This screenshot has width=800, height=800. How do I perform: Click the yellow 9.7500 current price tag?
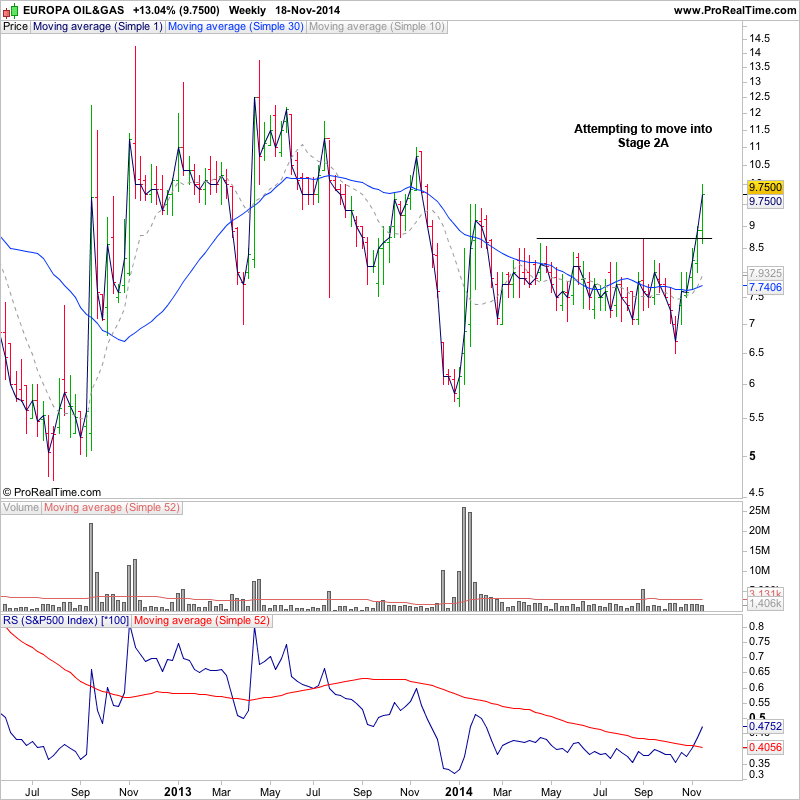765,187
